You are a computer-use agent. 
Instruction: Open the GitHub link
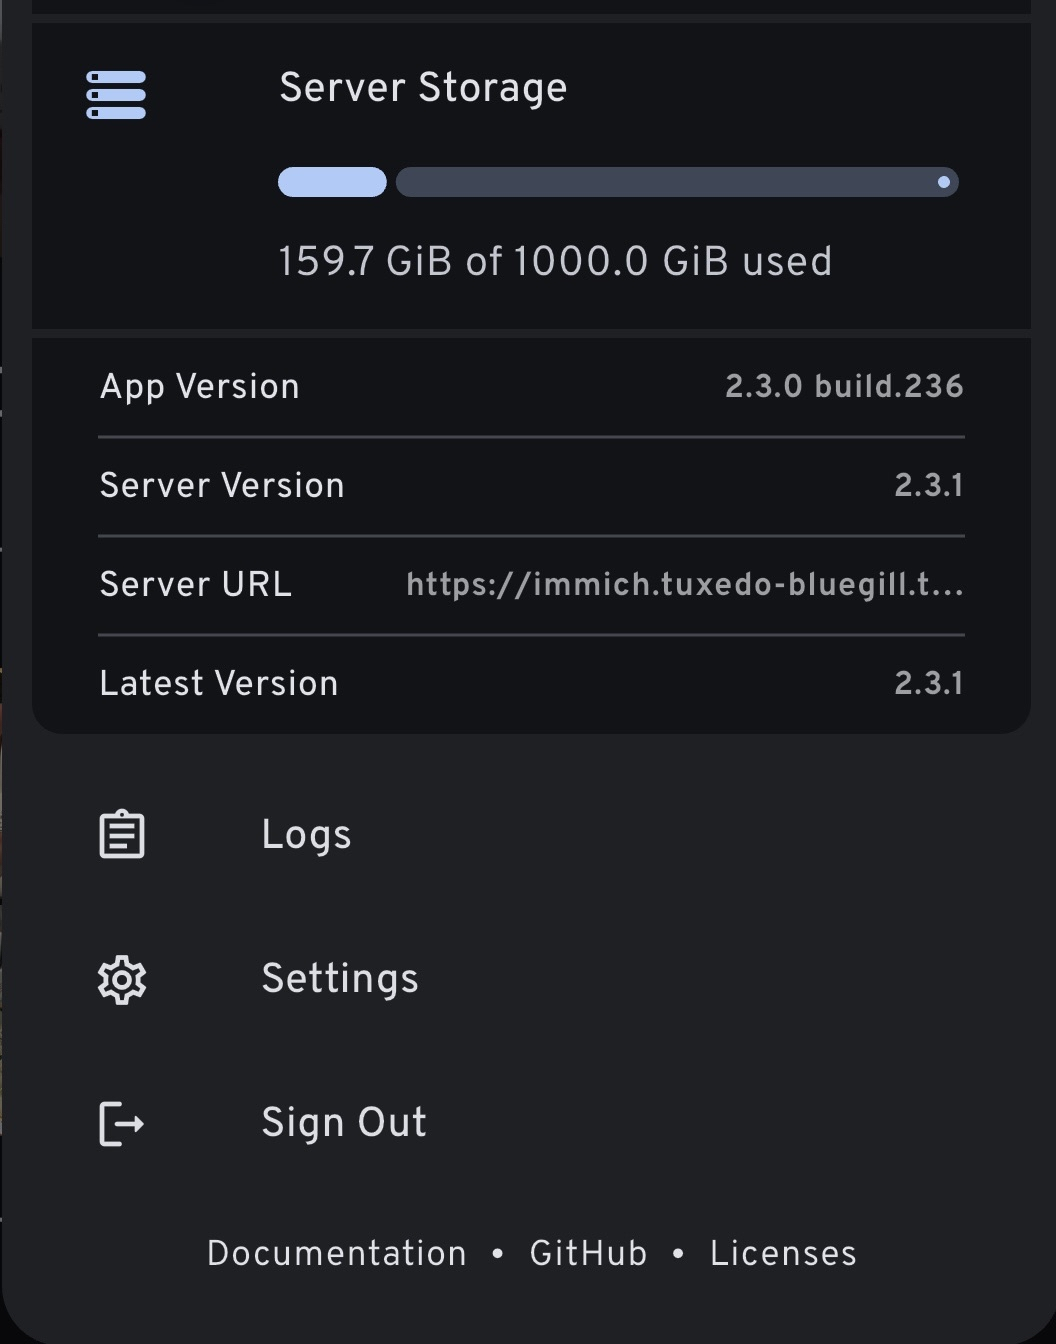pos(588,1254)
